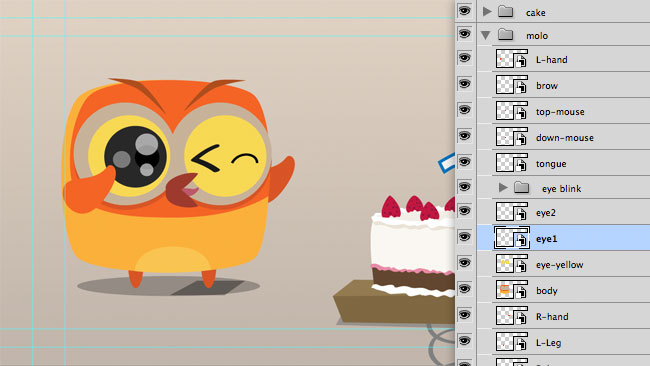Click the tongue layer name
650x366 pixels.
coord(551,164)
